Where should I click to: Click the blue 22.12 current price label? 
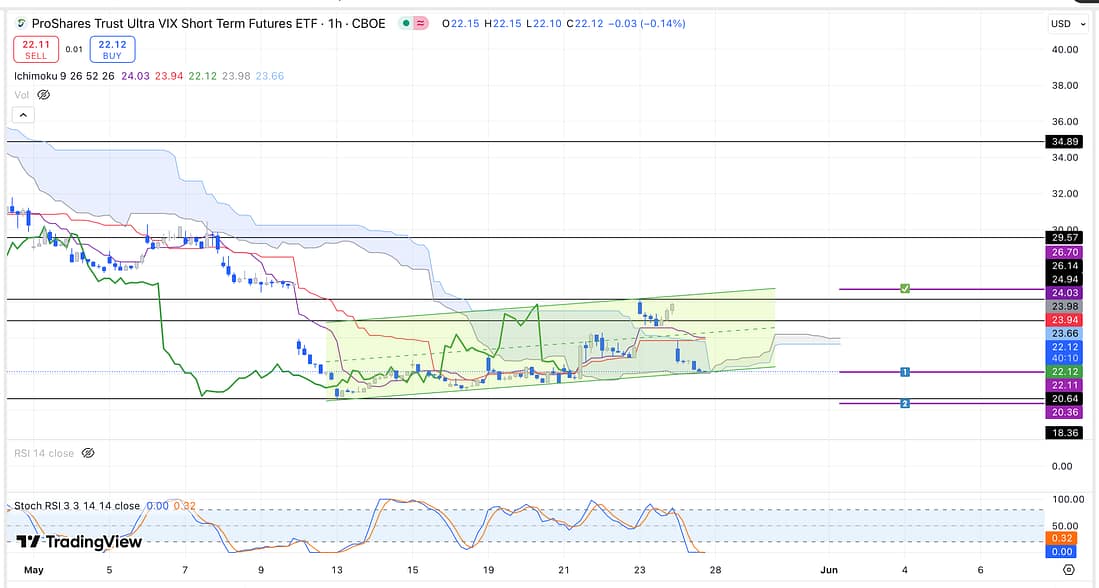(x=1060, y=347)
